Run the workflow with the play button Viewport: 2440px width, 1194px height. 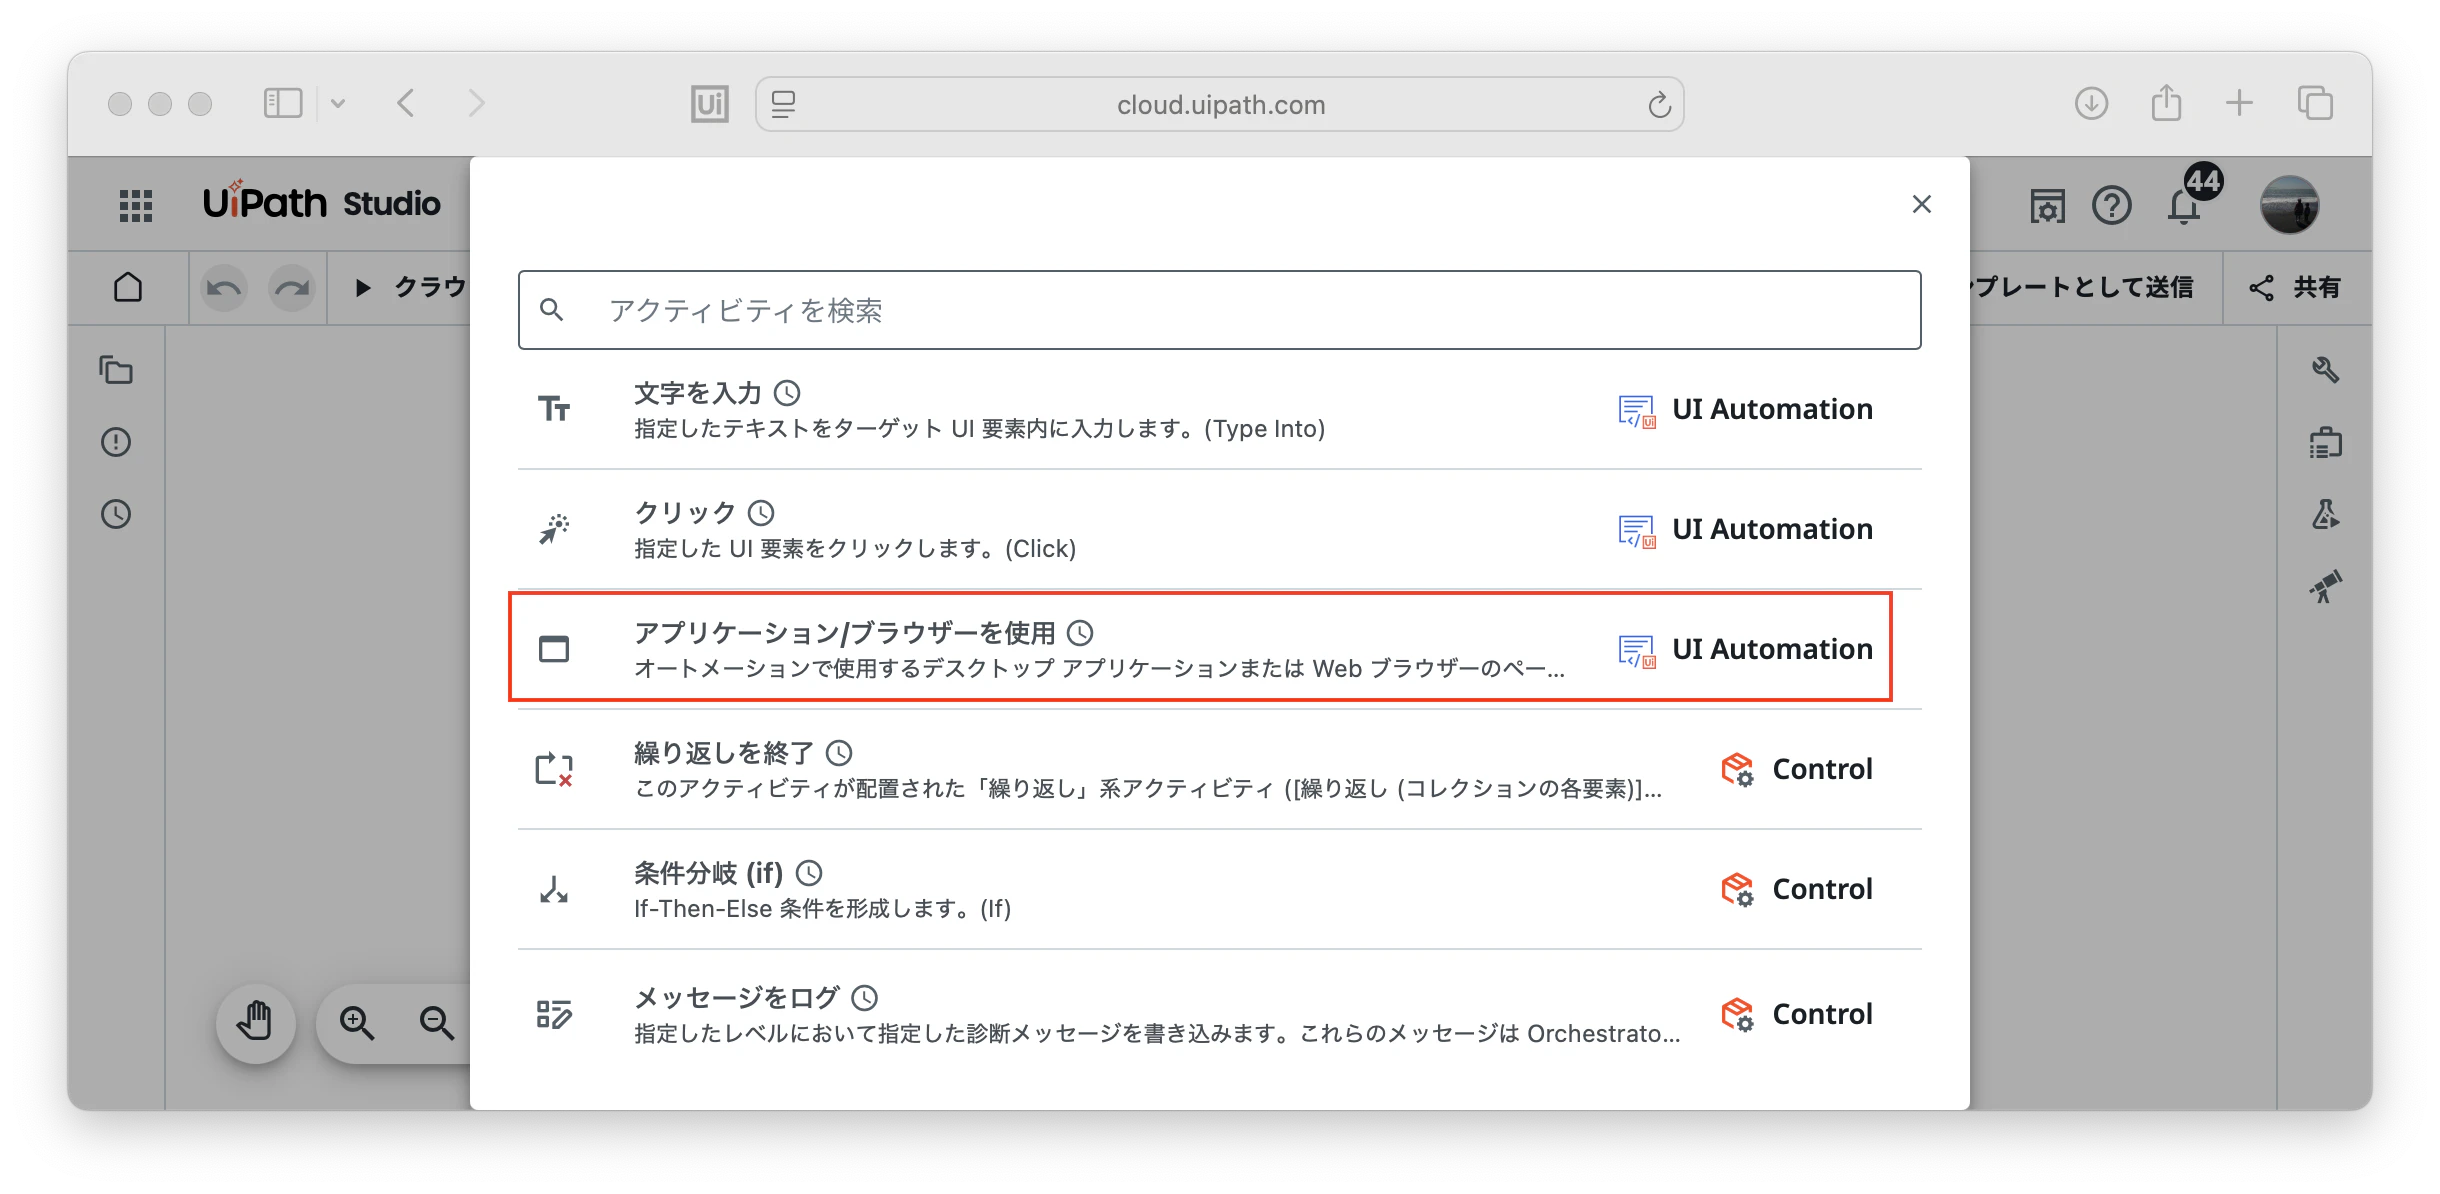click(x=363, y=288)
